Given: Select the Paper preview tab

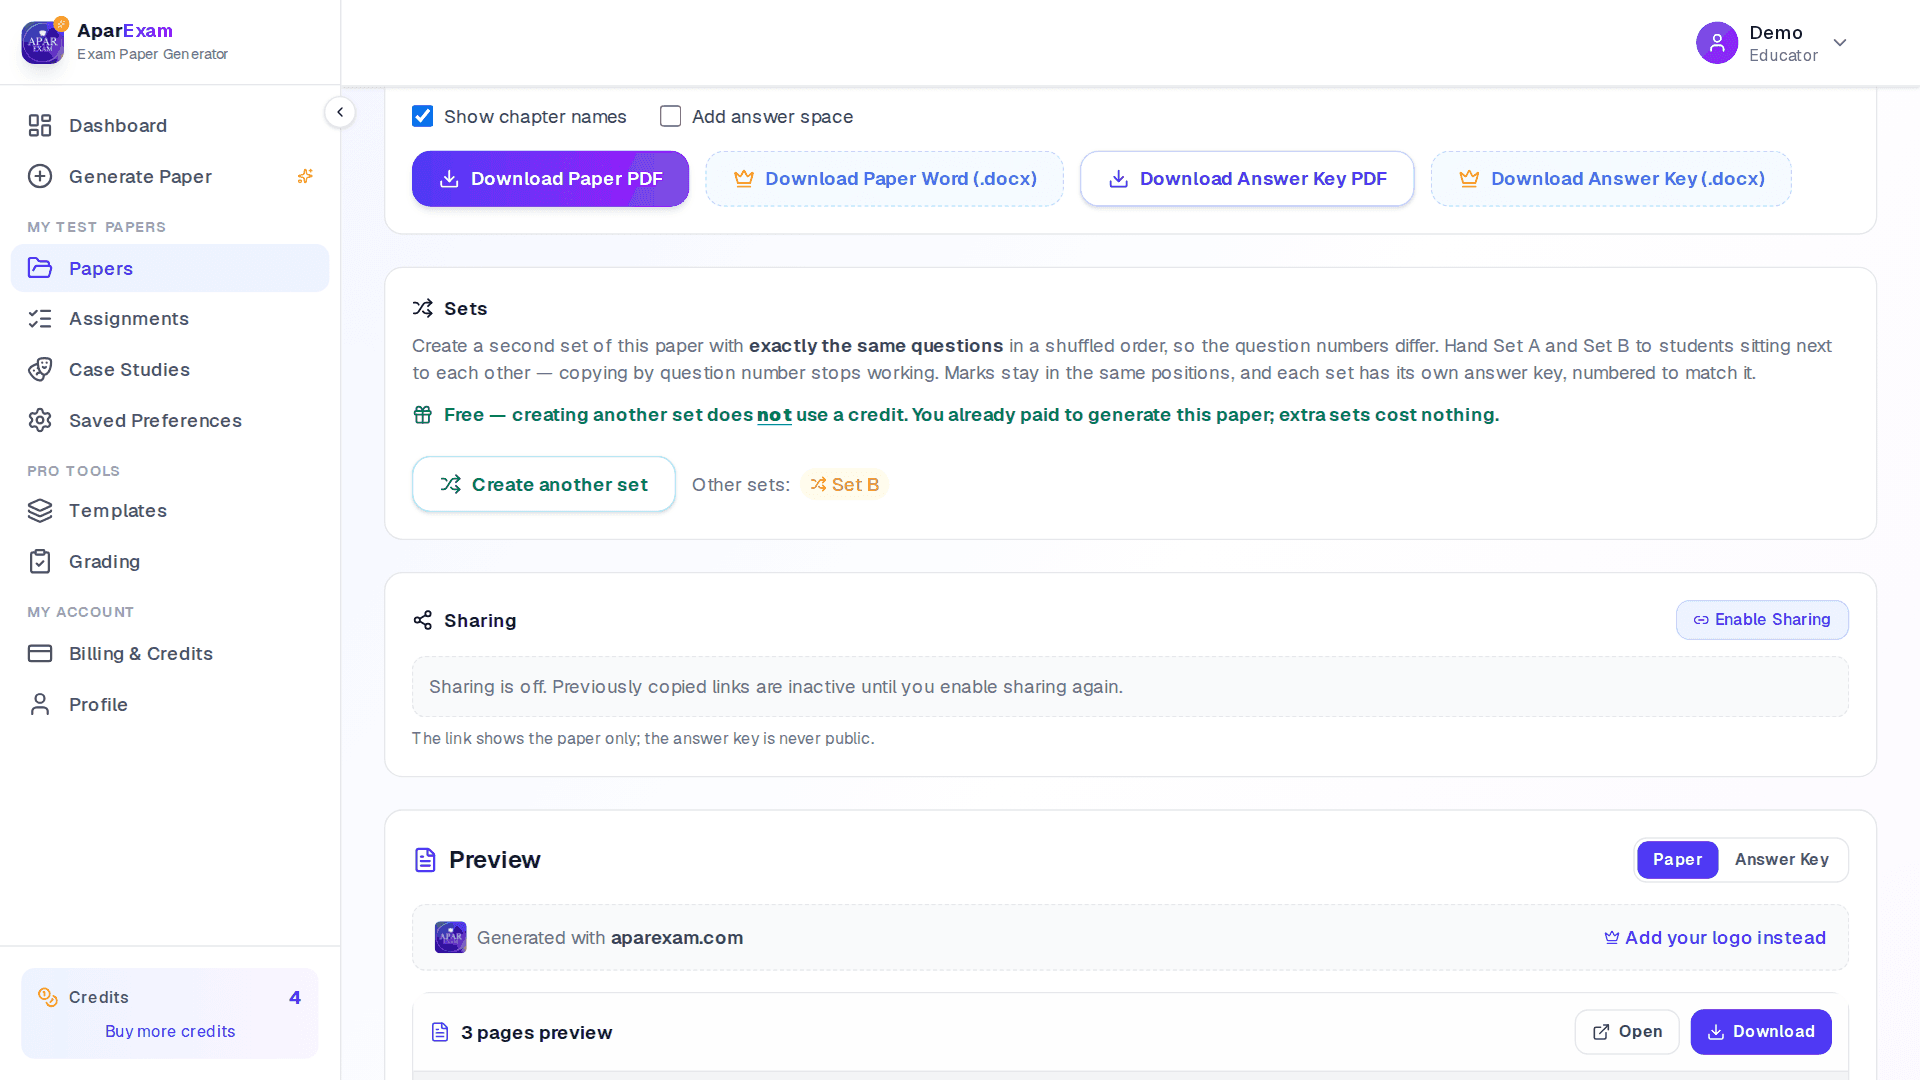Looking at the screenshot, I should pyautogui.click(x=1677, y=860).
